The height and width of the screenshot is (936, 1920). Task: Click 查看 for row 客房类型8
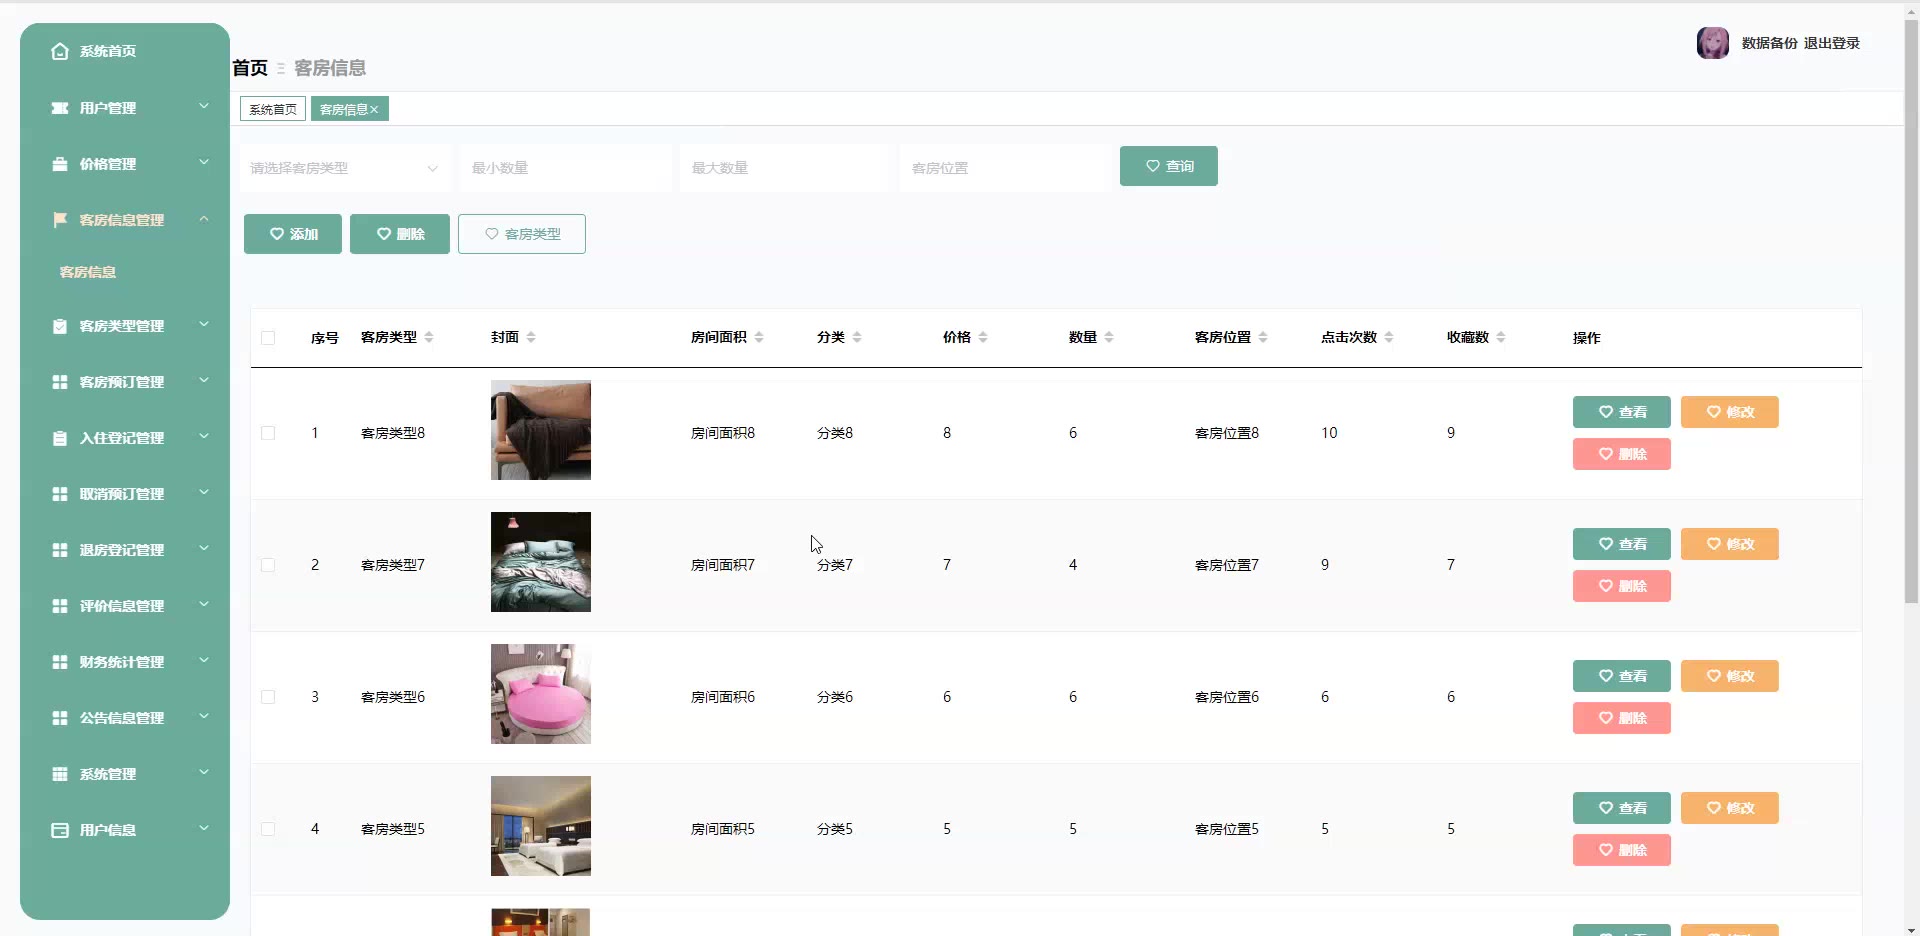point(1622,412)
